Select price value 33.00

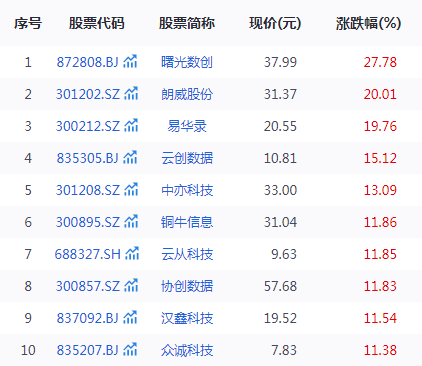pyautogui.click(x=280, y=190)
